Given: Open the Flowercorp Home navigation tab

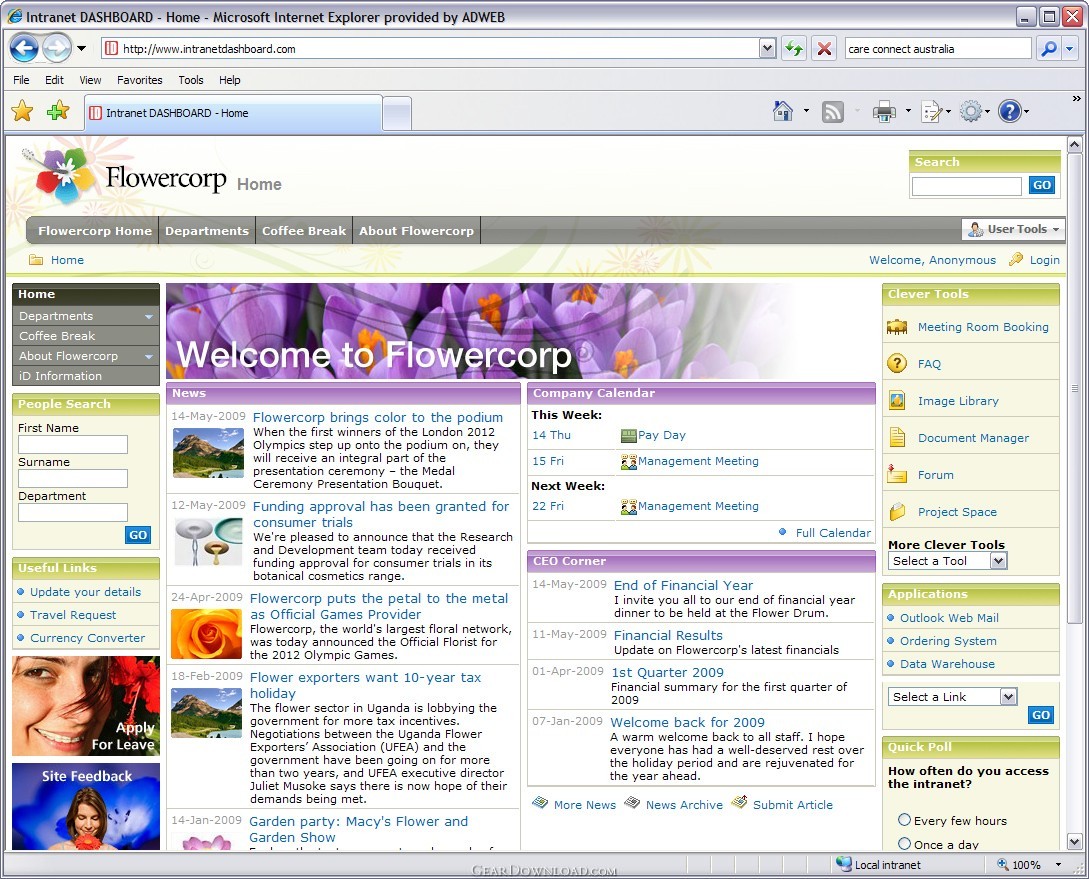Looking at the screenshot, I should tap(94, 231).
